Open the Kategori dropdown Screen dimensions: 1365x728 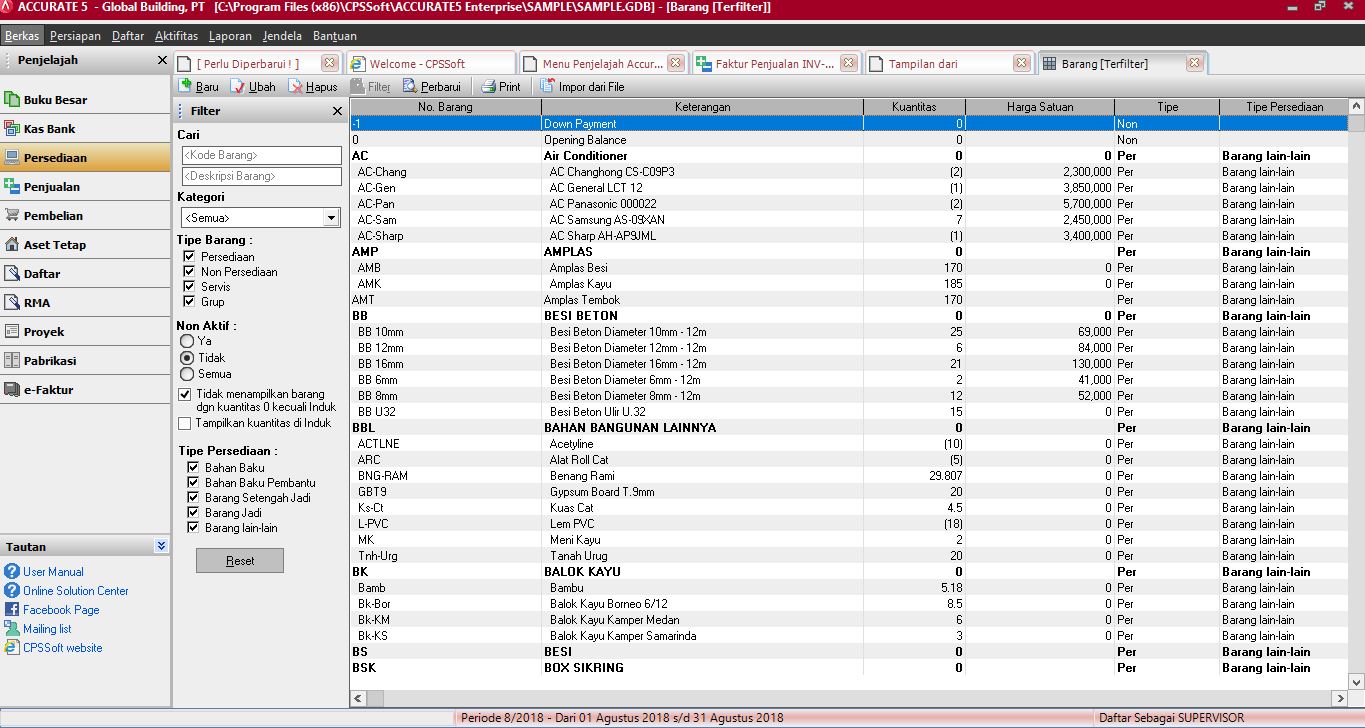[332, 218]
